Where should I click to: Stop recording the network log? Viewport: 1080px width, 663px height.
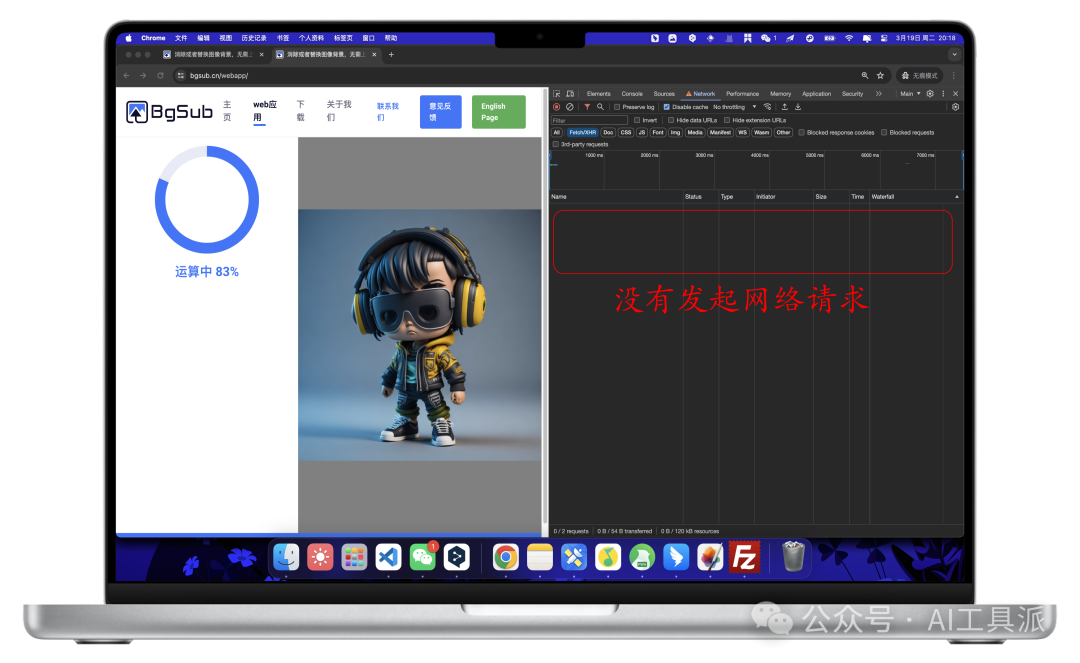pos(557,107)
